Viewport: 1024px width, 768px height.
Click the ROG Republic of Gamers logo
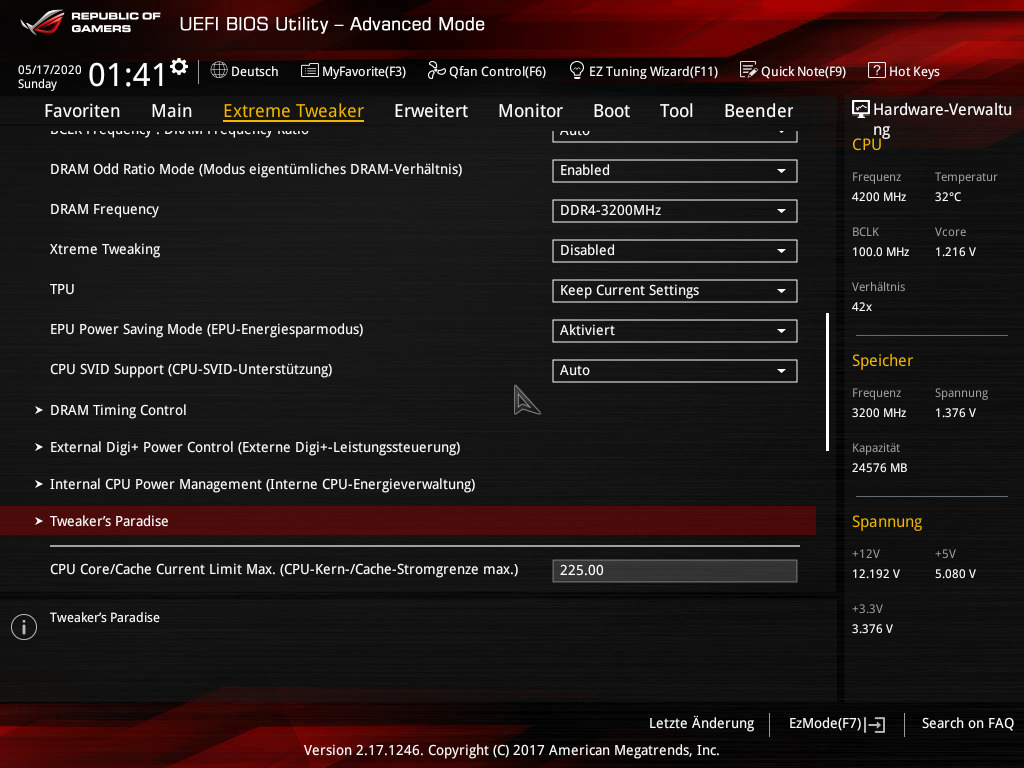click(91, 22)
